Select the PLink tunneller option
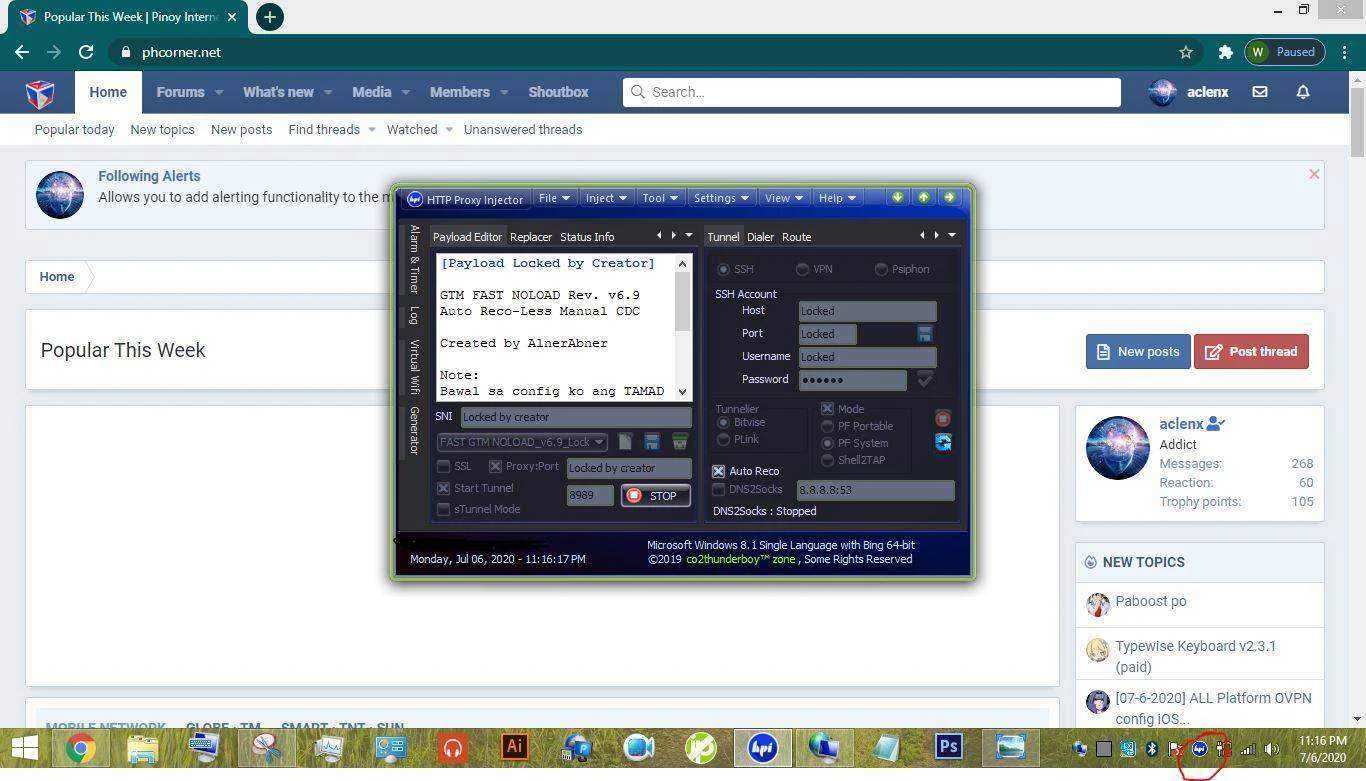This screenshot has height=781, width=1366. click(x=723, y=439)
